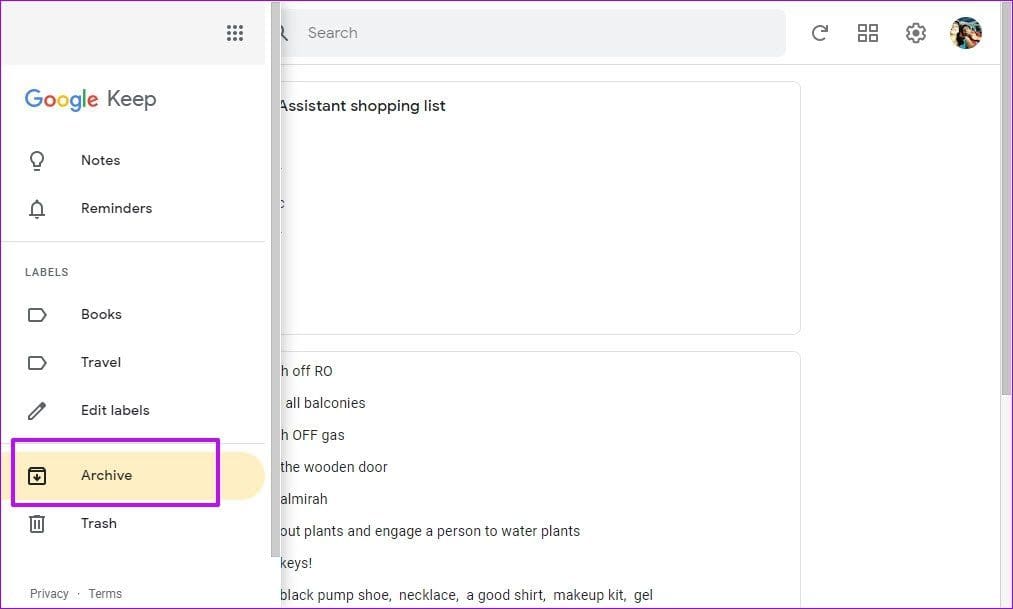
Task: Open the settings gear icon
Action: [915, 33]
